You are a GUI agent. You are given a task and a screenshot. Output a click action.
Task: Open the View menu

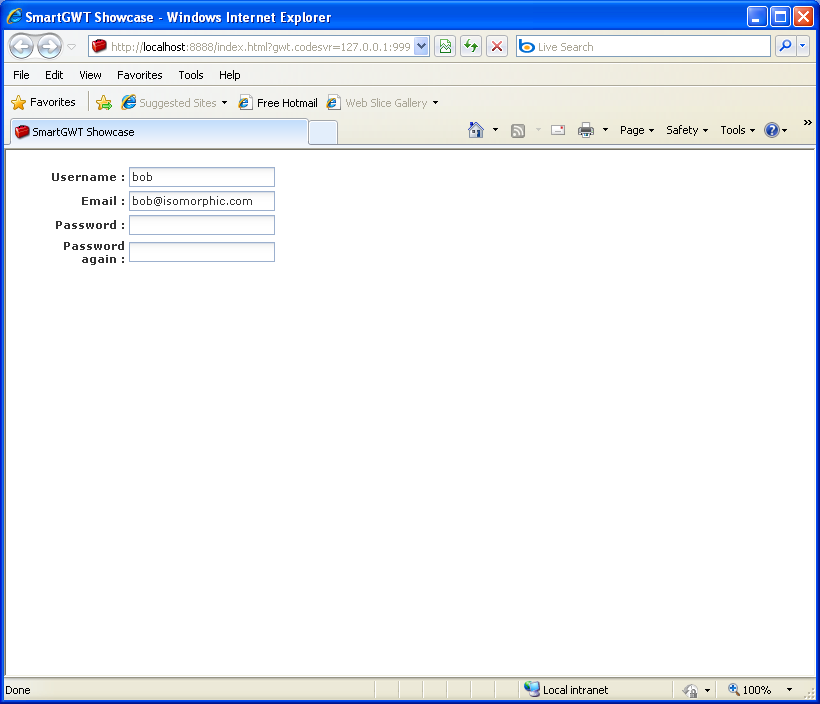point(90,75)
